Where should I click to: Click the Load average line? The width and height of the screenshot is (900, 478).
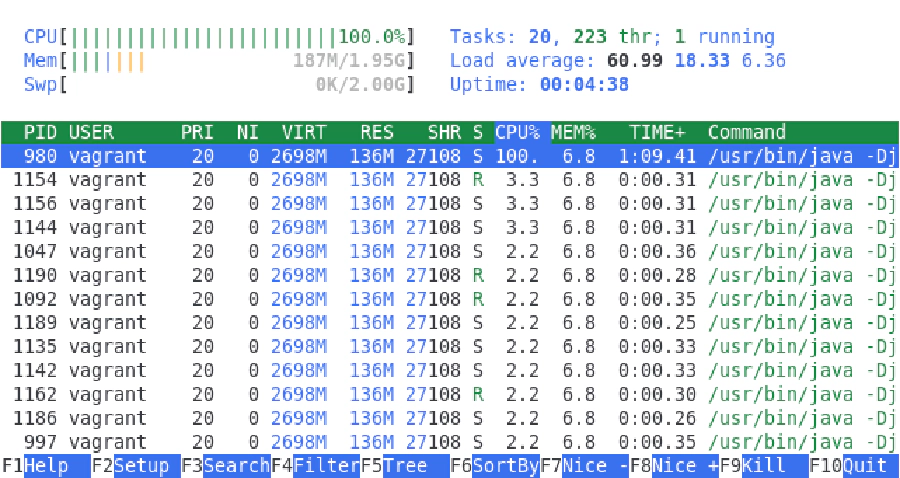618,61
